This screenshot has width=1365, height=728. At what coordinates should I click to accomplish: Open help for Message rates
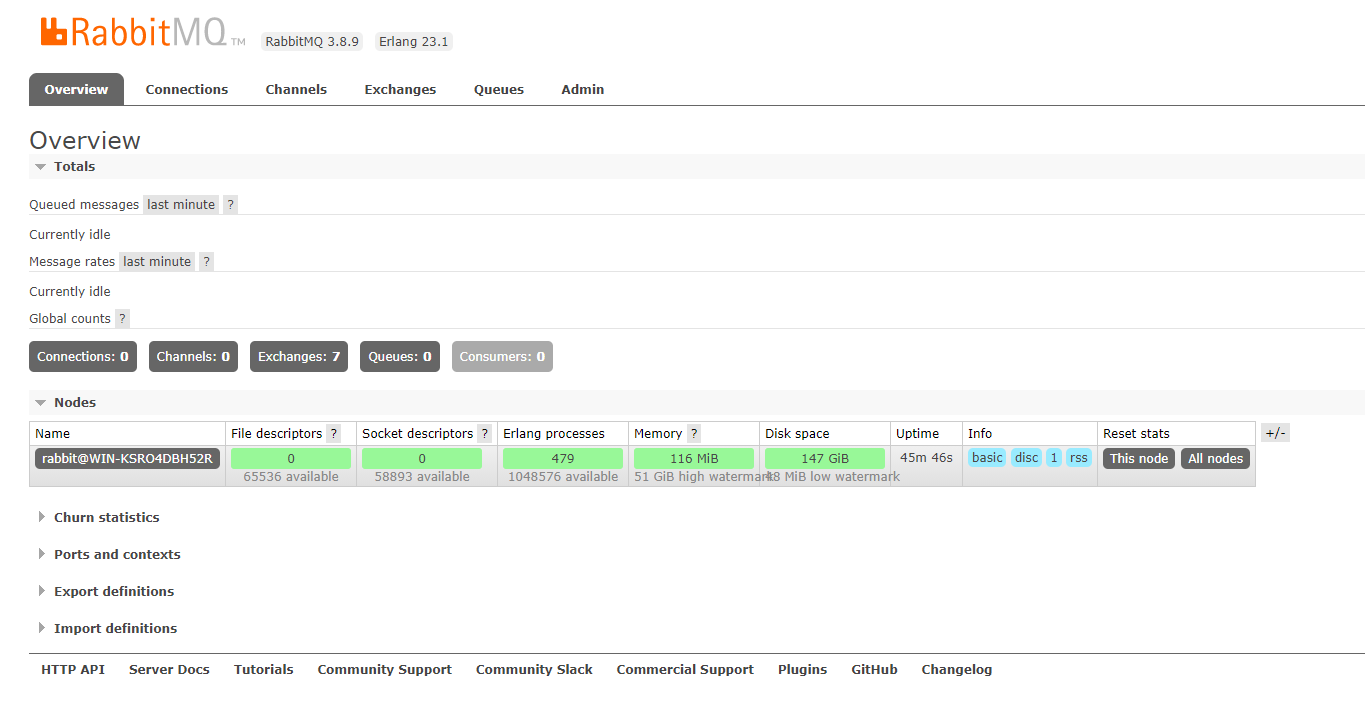tap(206, 261)
